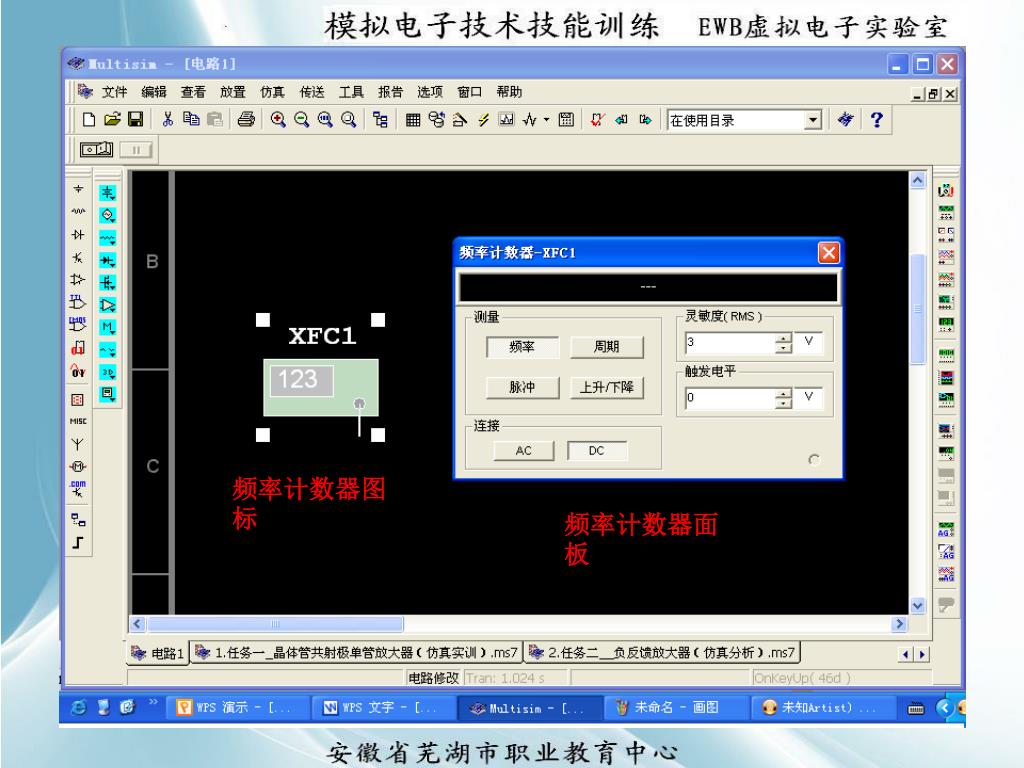The height and width of the screenshot is (768, 1024).
Task: Click the grapher waveform analysis icon
Action: click(x=506, y=120)
